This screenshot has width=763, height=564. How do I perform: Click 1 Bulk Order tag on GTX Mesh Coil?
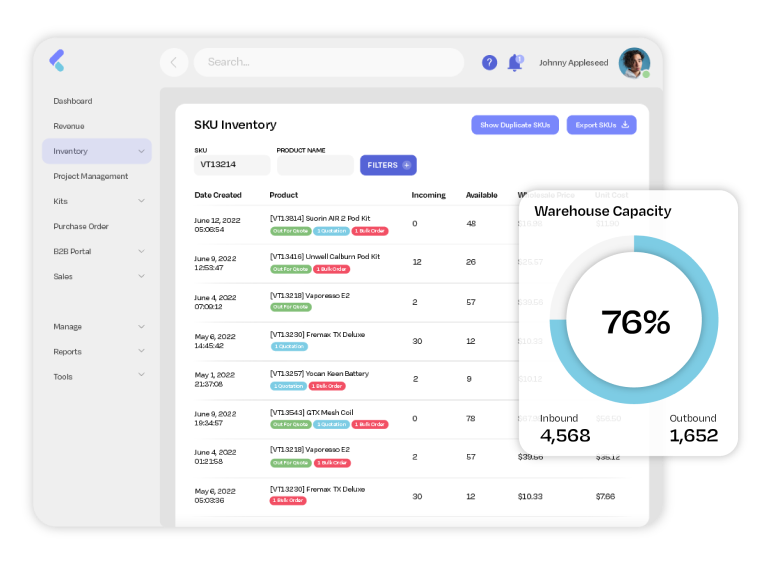point(370,424)
